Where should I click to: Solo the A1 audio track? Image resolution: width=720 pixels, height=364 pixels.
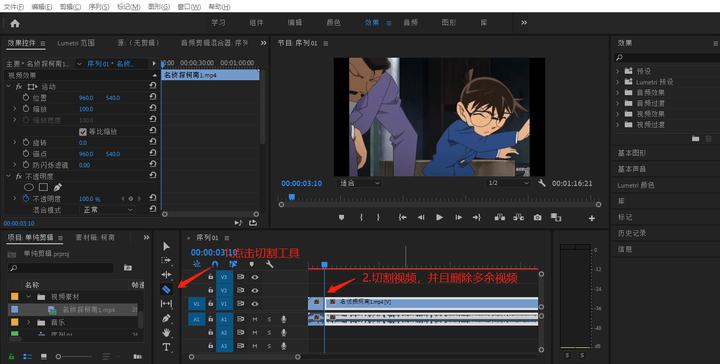click(x=269, y=319)
